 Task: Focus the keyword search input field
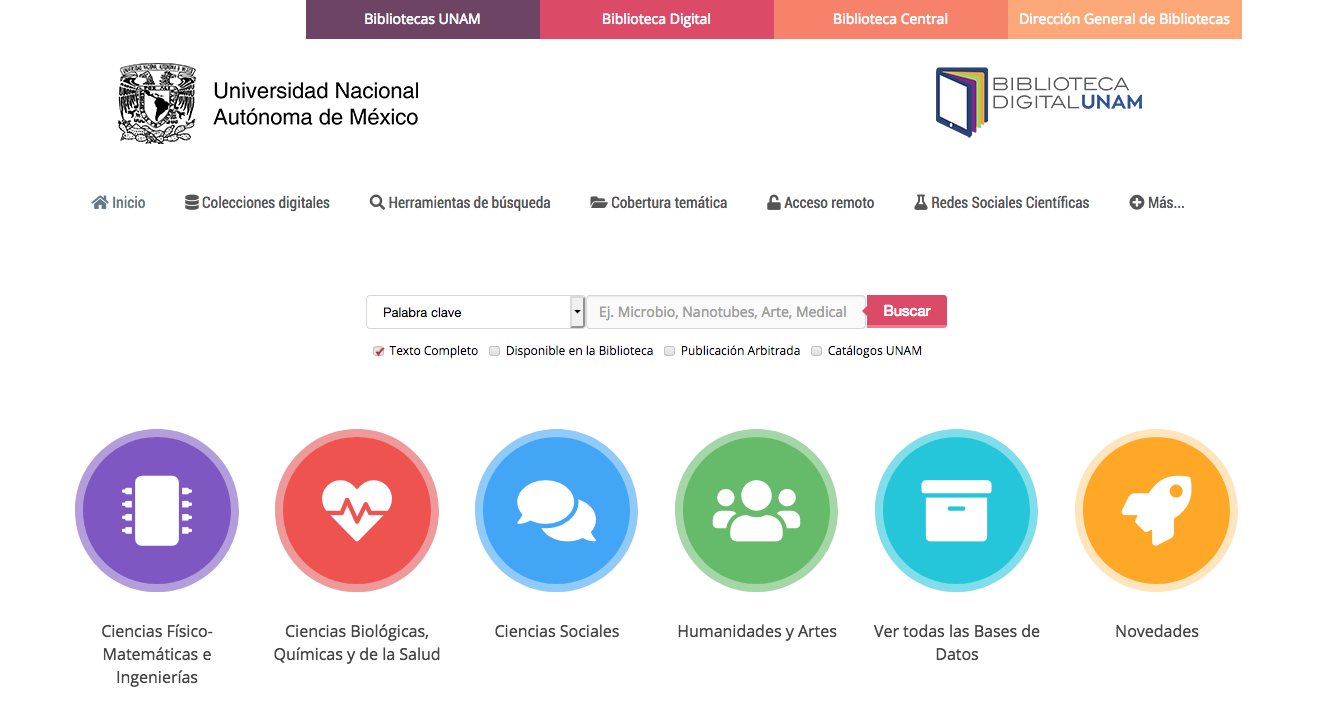726,312
